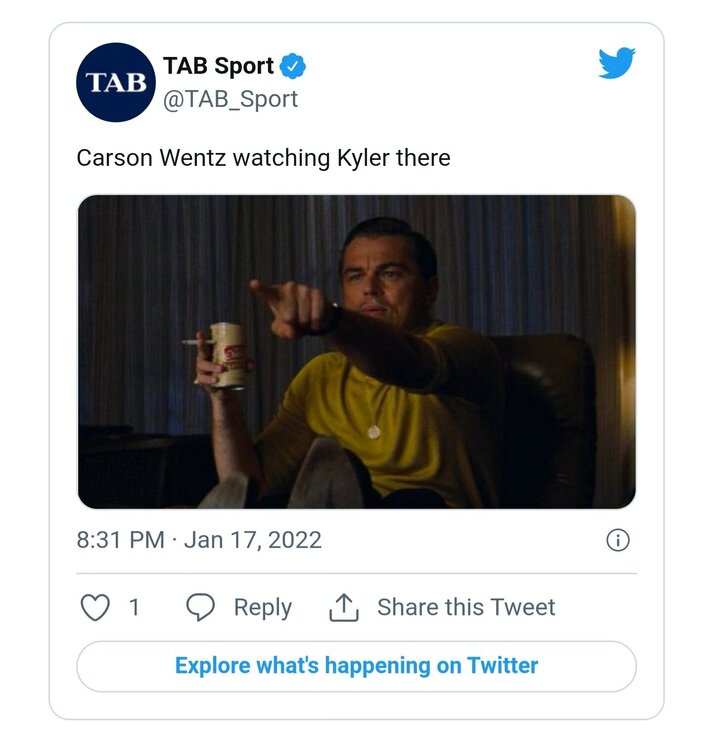This screenshot has height=750, width=701.
Task: Open the embedded meme image
Action: 356,351
